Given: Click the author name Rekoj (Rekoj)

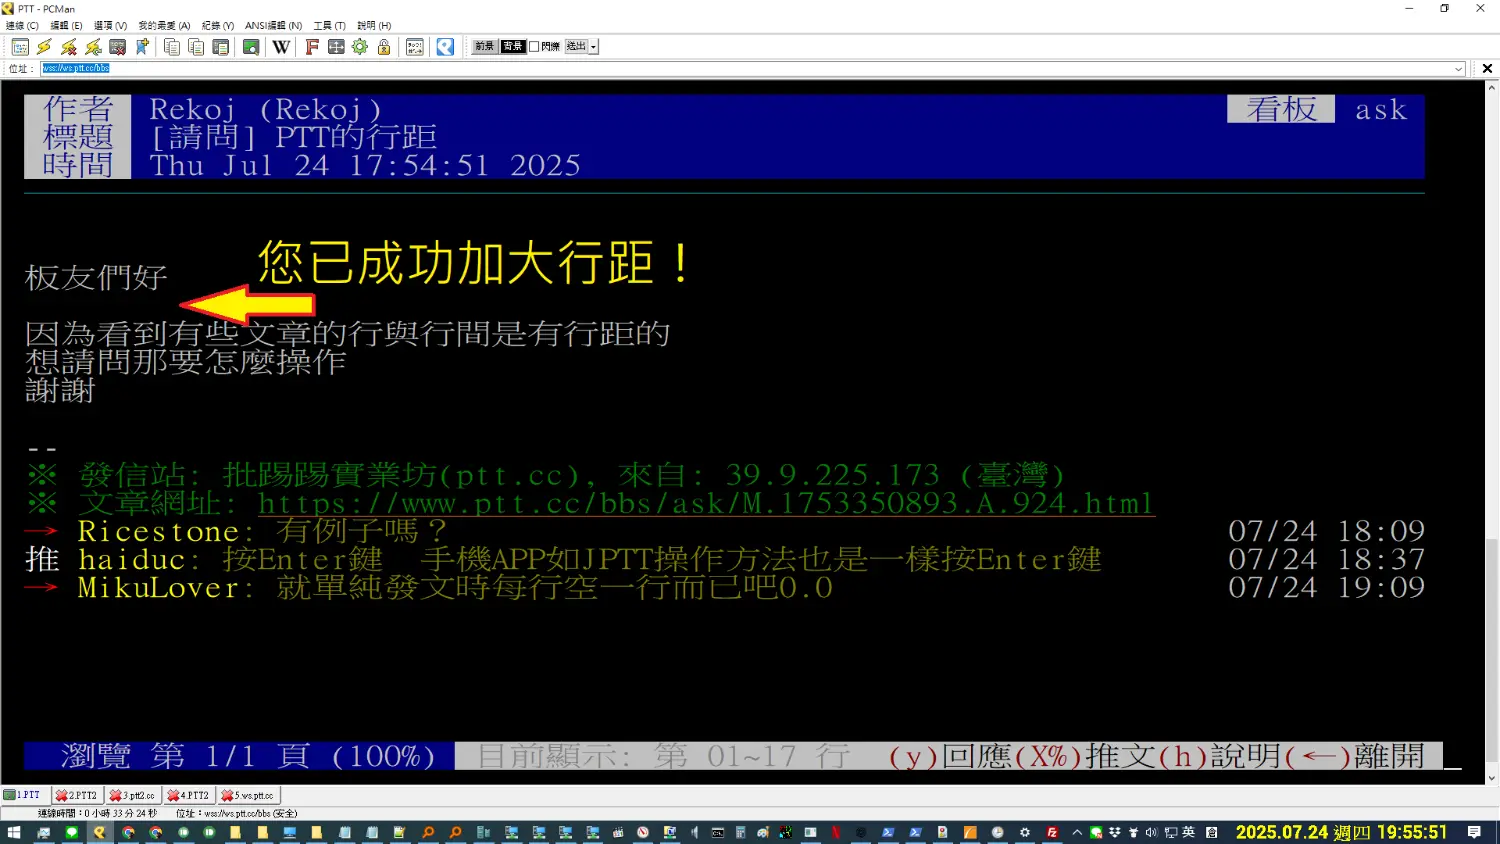Looking at the screenshot, I should 265,109.
